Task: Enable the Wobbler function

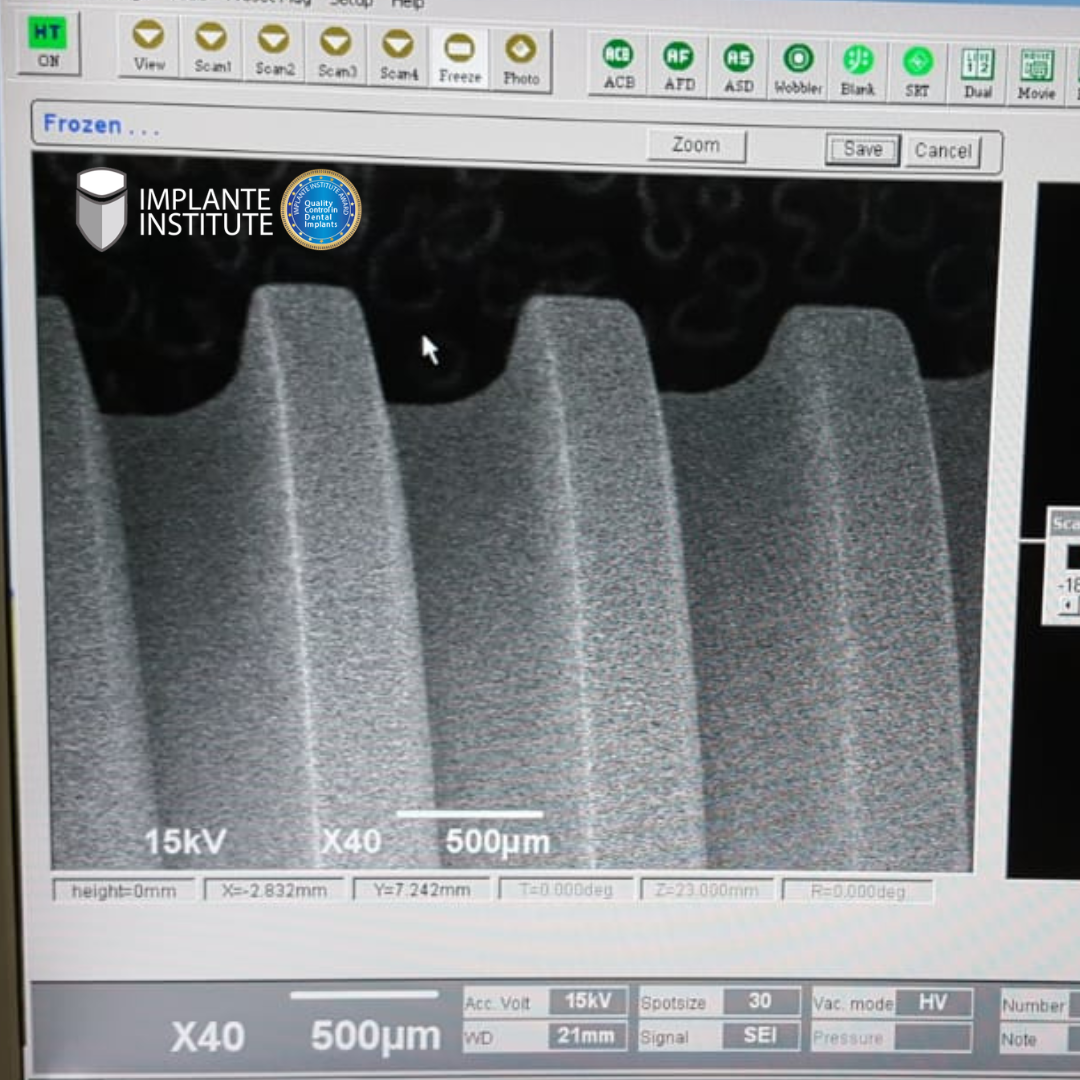Action: tap(797, 69)
